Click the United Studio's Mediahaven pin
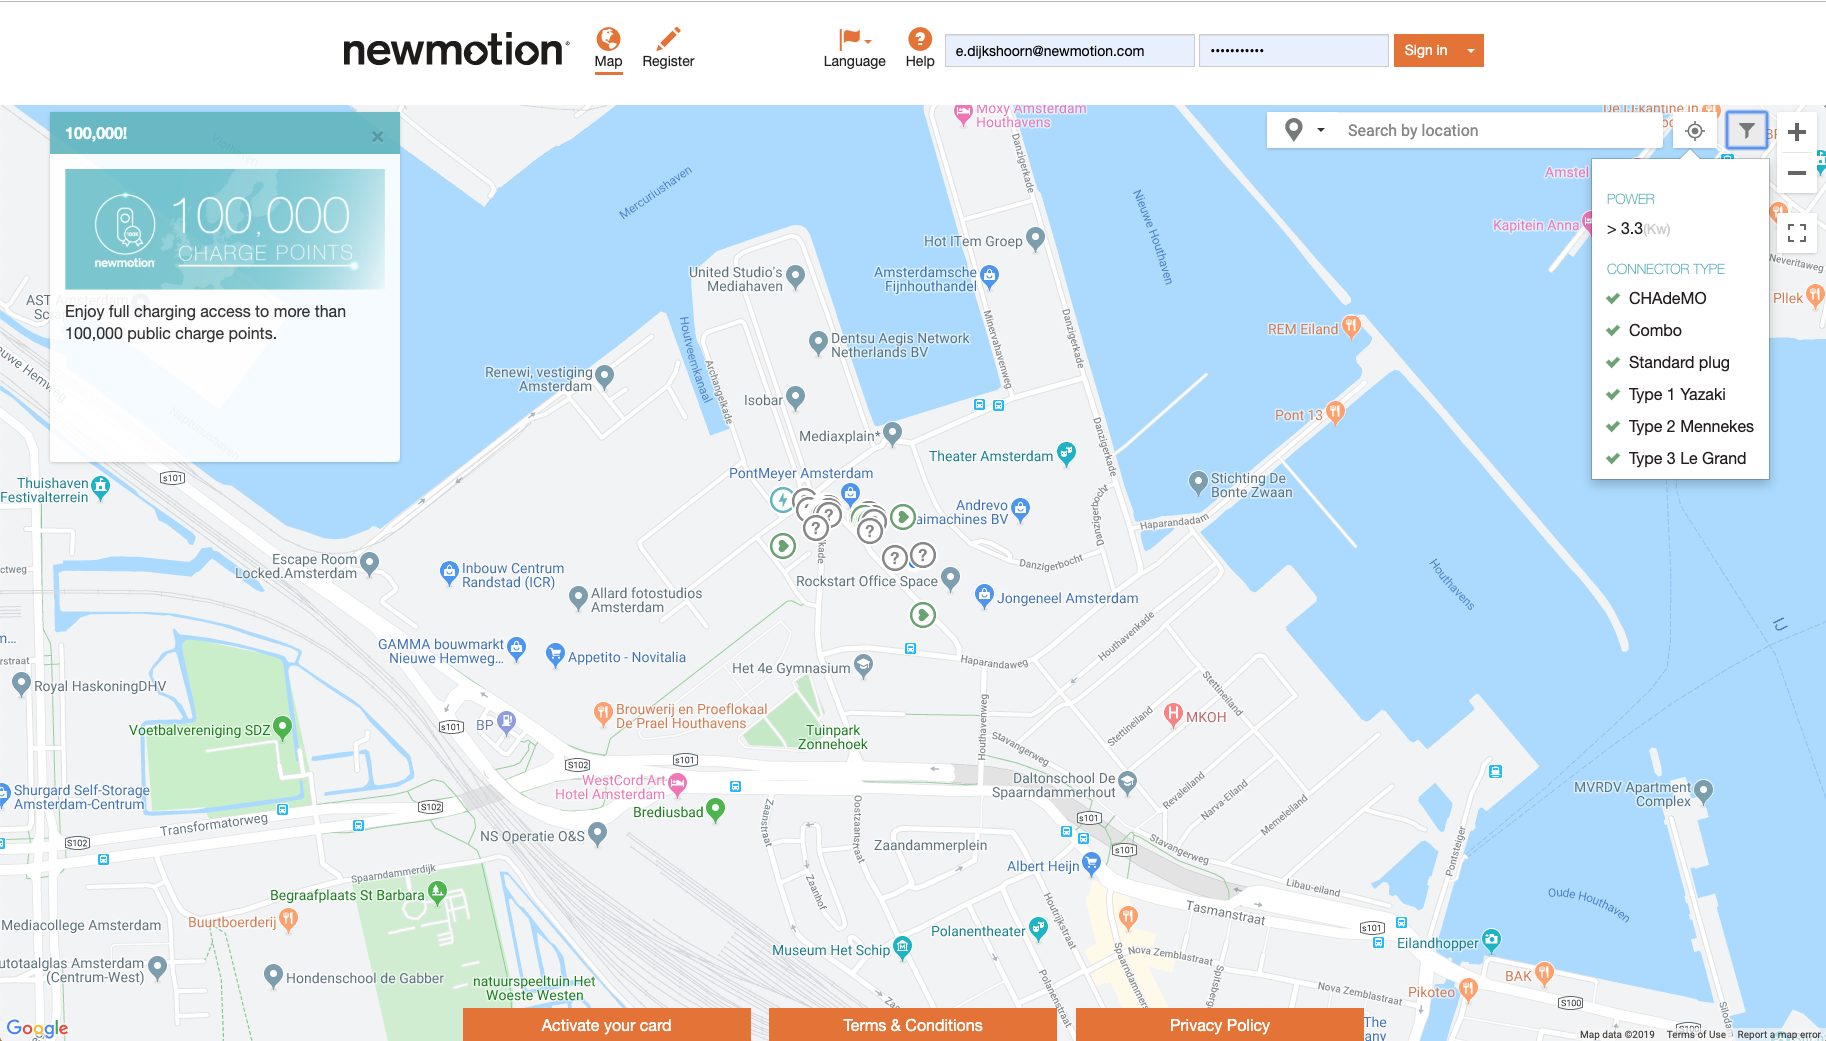Image resolution: width=1826 pixels, height=1041 pixels. click(796, 277)
